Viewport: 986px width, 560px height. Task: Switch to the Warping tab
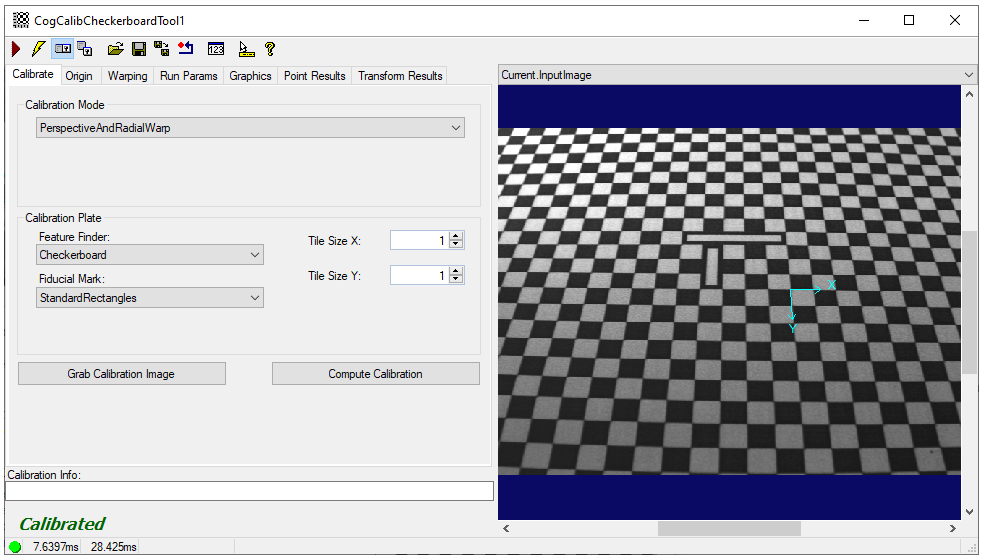[x=127, y=76]
